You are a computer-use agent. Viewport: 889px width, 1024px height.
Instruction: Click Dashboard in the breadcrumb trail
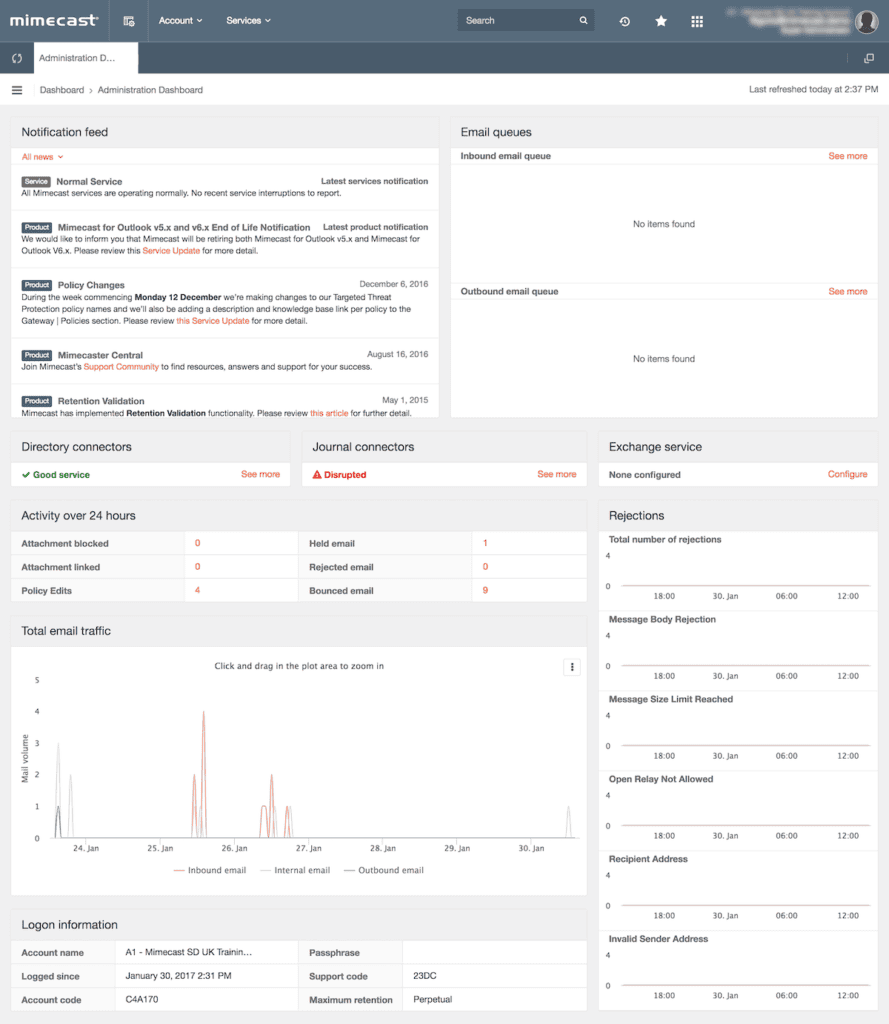[62, 89]
